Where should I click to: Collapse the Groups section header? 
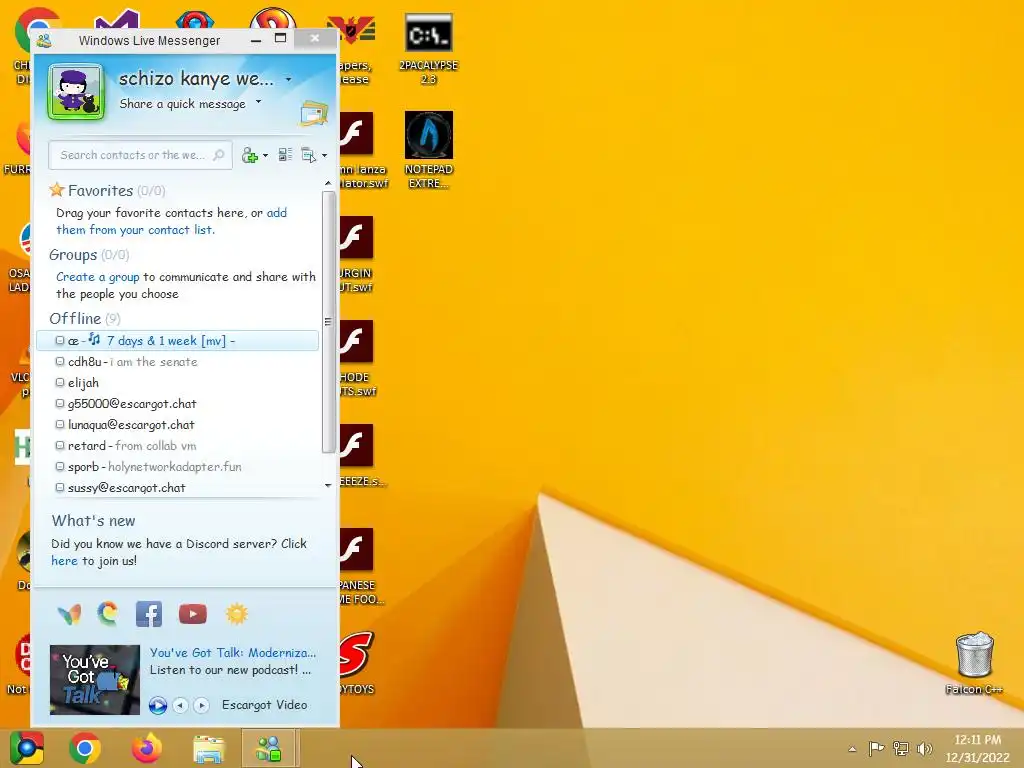pos(89,255)
